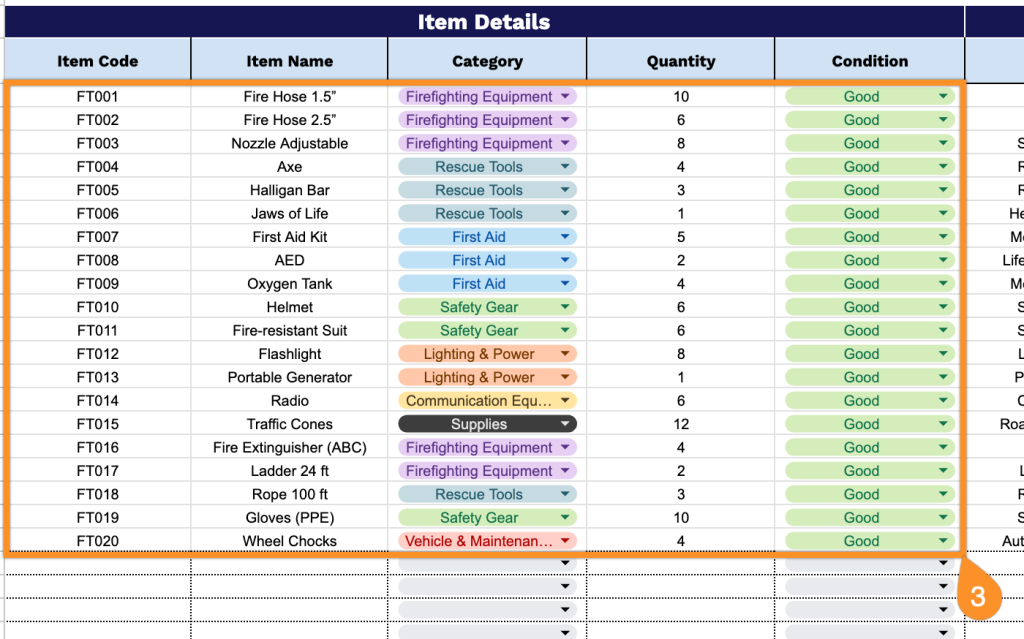Viewport: 1024px width, 639px height.
Task: Expand the Supplies category dropdown arrow
Action: (x=565, y=424)
